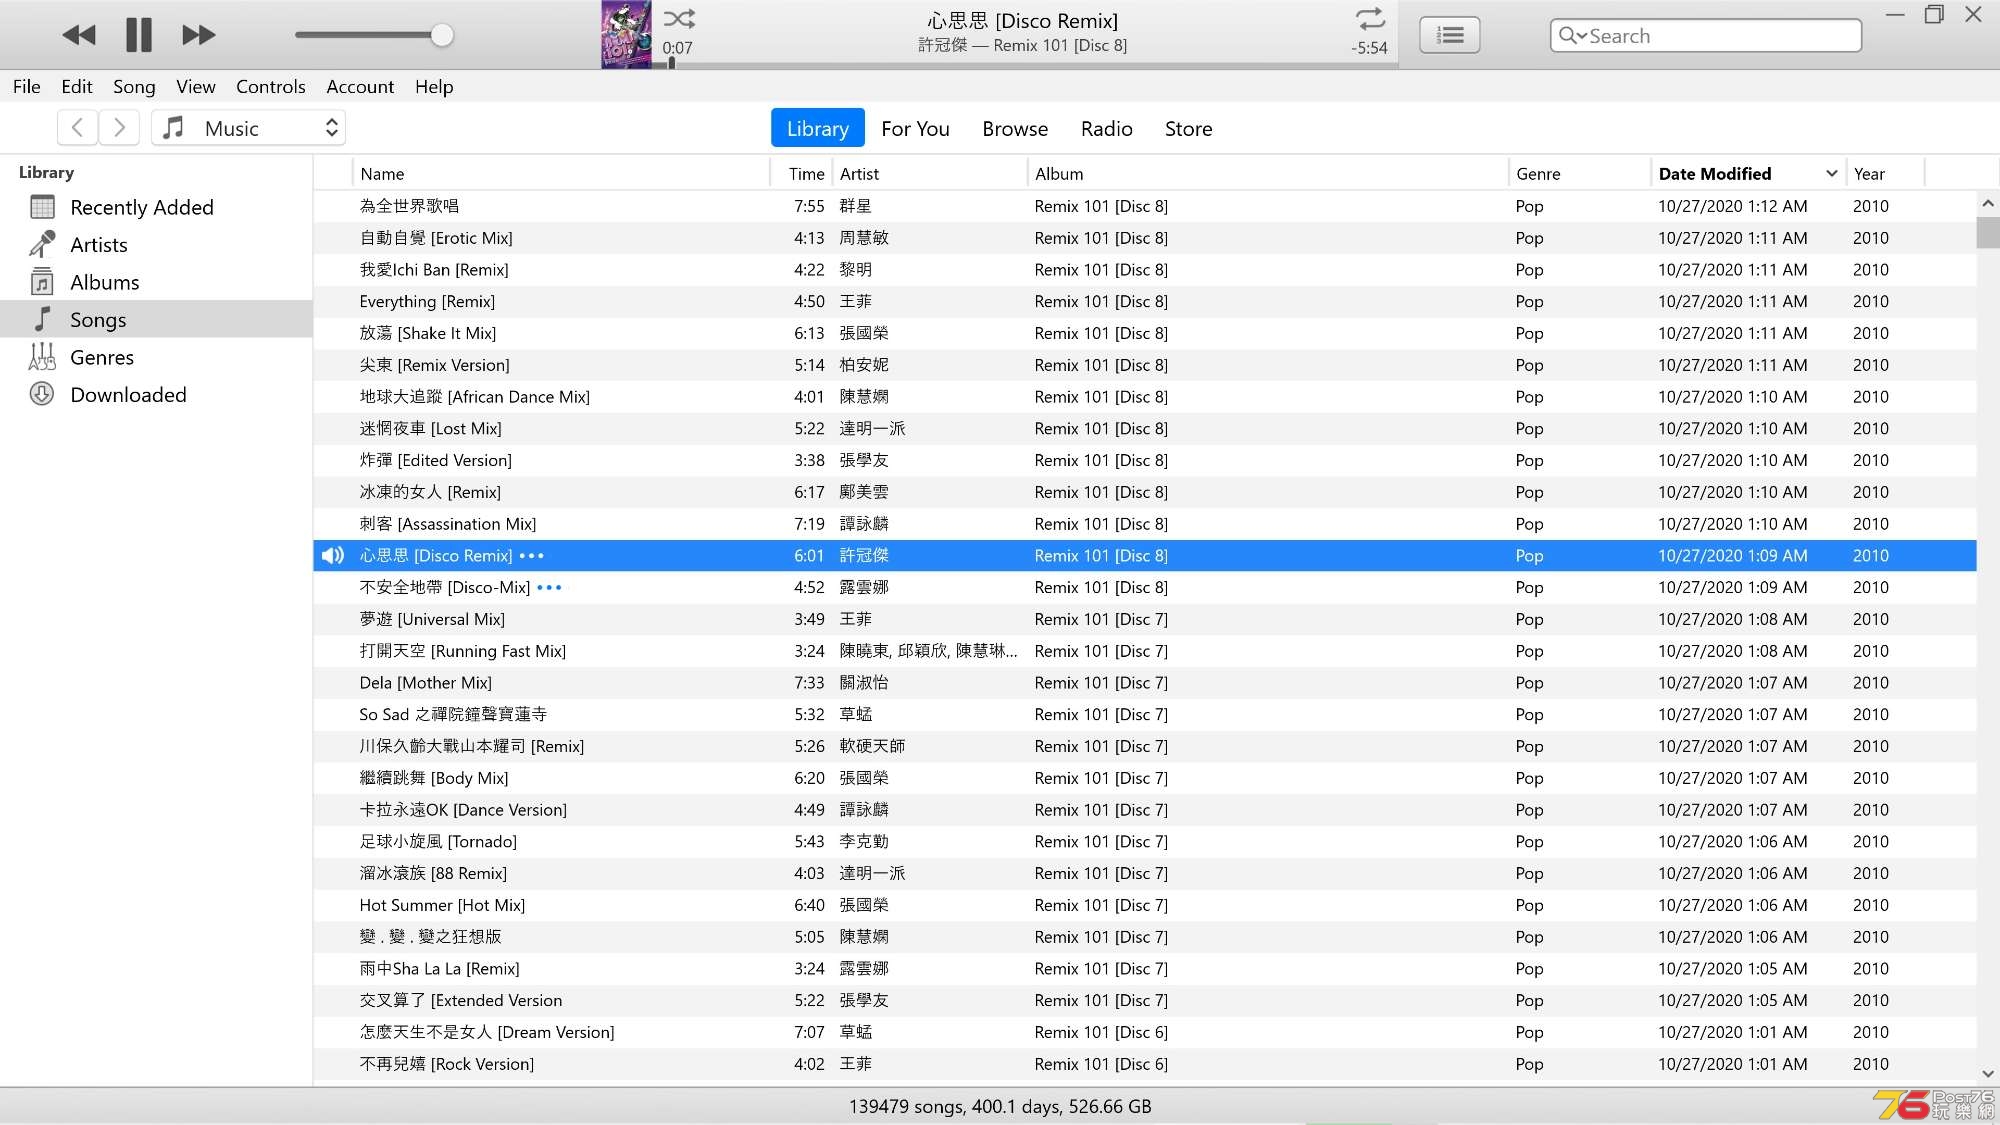The width and height of the screenshot is (2000, 1125).
Task: Open the Music media type dropdown
Action: coord(249,128)
